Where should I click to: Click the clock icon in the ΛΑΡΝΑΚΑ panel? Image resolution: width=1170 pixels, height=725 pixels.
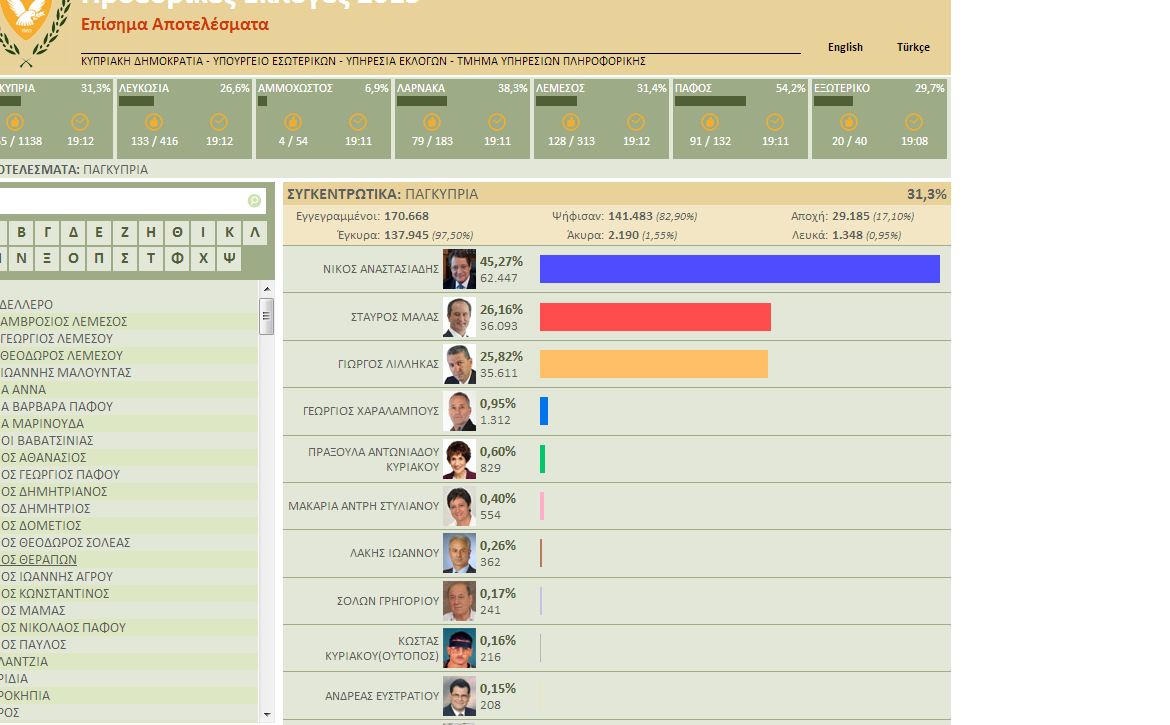[497, 122]
